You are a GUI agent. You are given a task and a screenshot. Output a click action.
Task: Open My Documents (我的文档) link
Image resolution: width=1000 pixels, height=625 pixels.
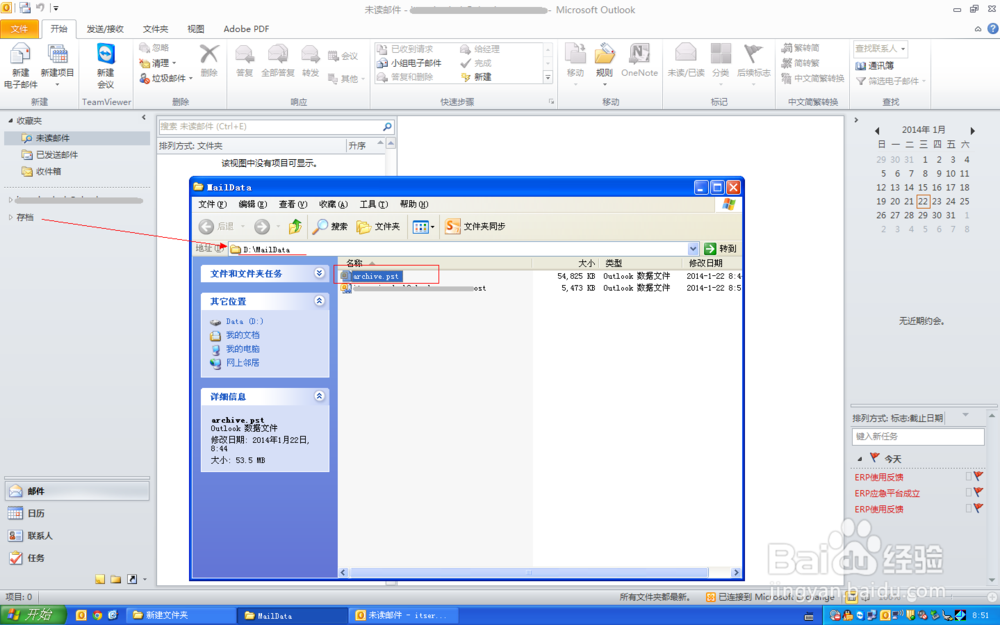[x=242, y=335]
